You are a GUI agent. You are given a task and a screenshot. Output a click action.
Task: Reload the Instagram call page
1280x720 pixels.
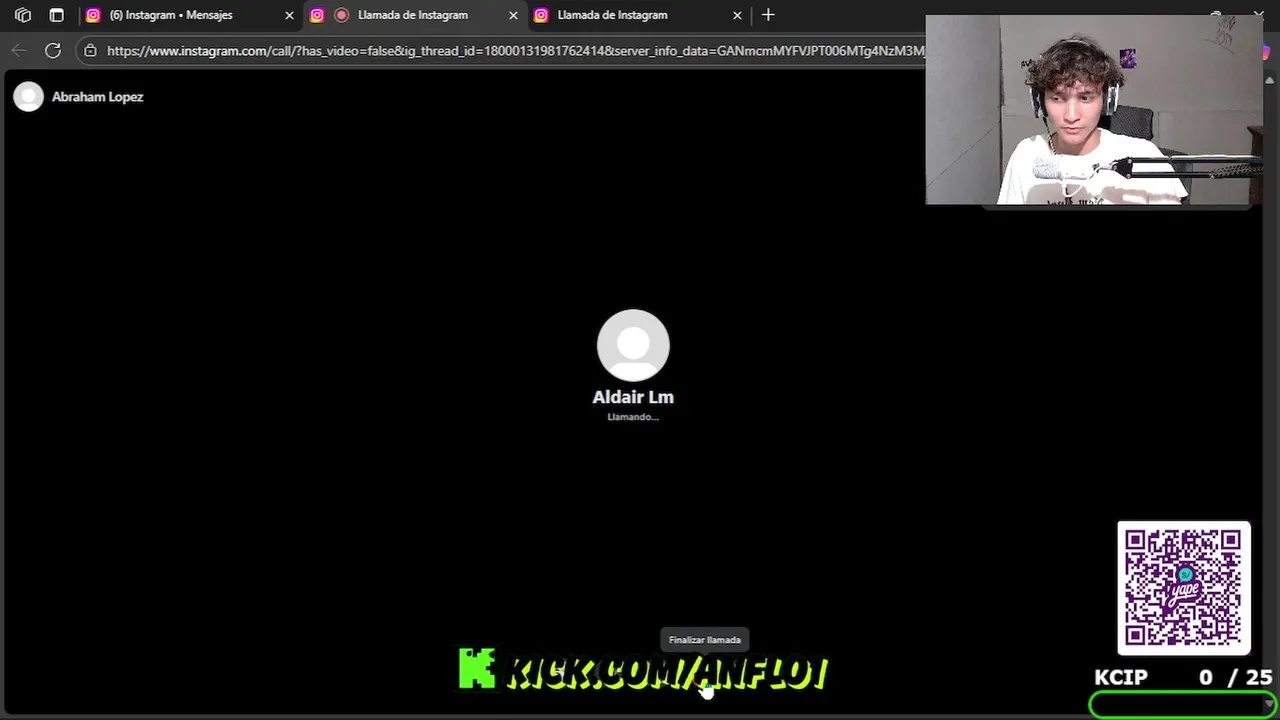coord(53,50)
